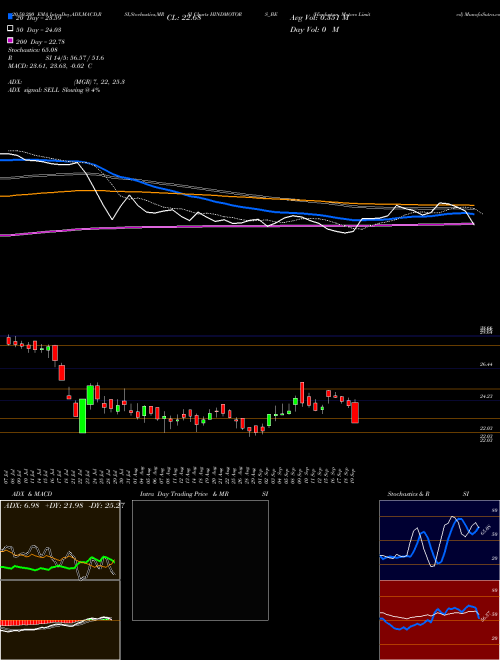This screenshot has width=500, height=660.
Task: Click the 24.23 price level label
Action: (x=486, y=396)
